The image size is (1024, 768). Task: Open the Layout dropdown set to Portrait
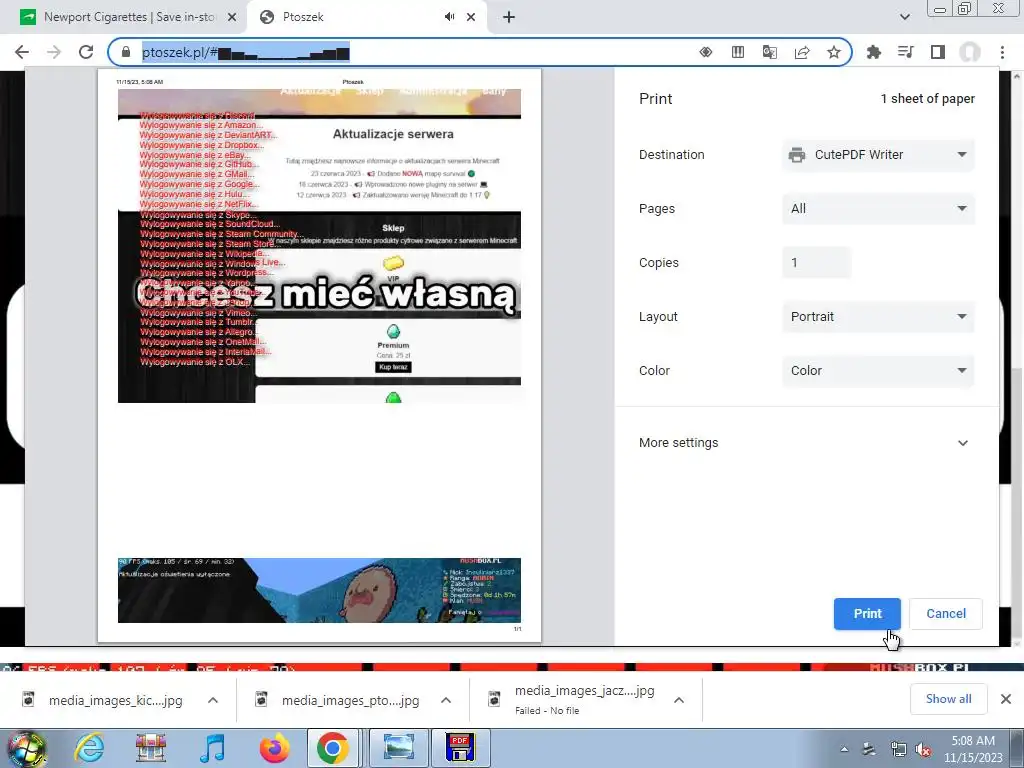click(878, 317)
